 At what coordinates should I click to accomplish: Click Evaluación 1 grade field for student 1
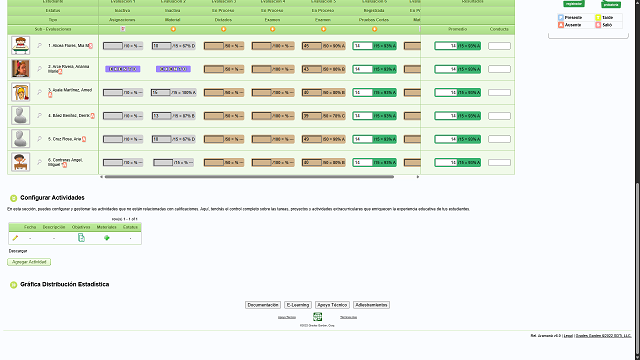click(x=113, y=46)
